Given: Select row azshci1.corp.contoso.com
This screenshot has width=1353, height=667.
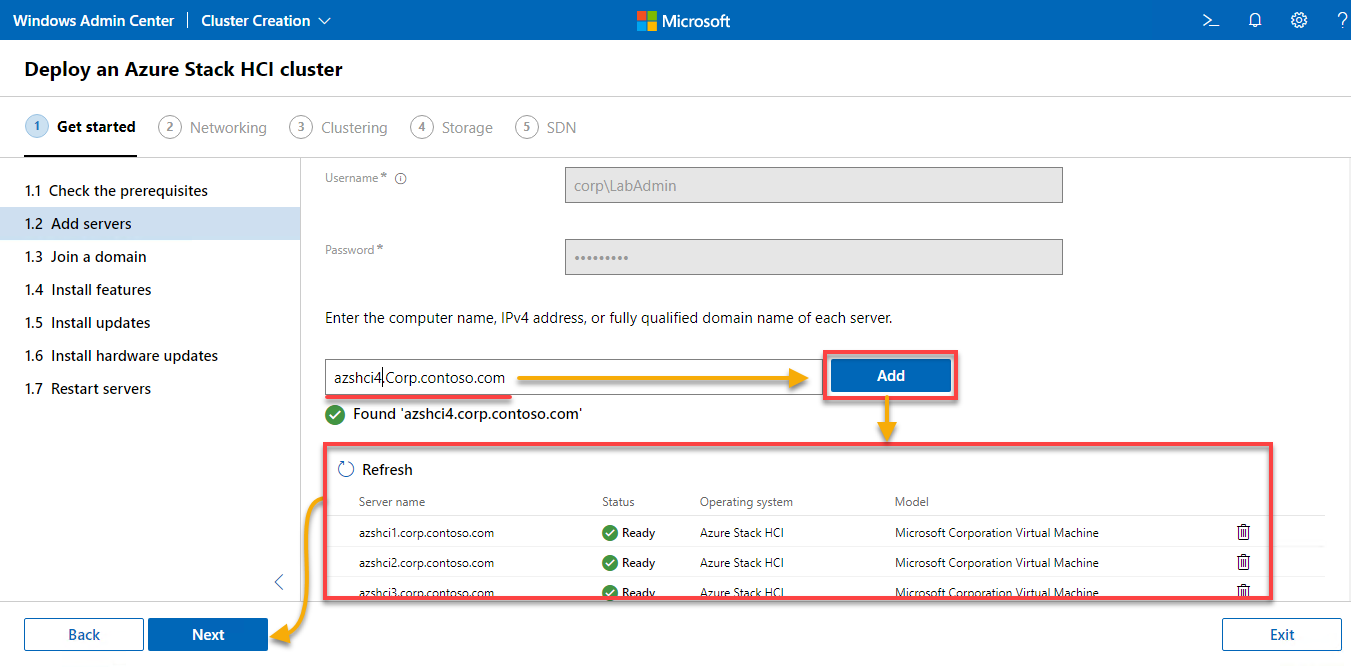Looking at the screenshot, I should point(825,532).
